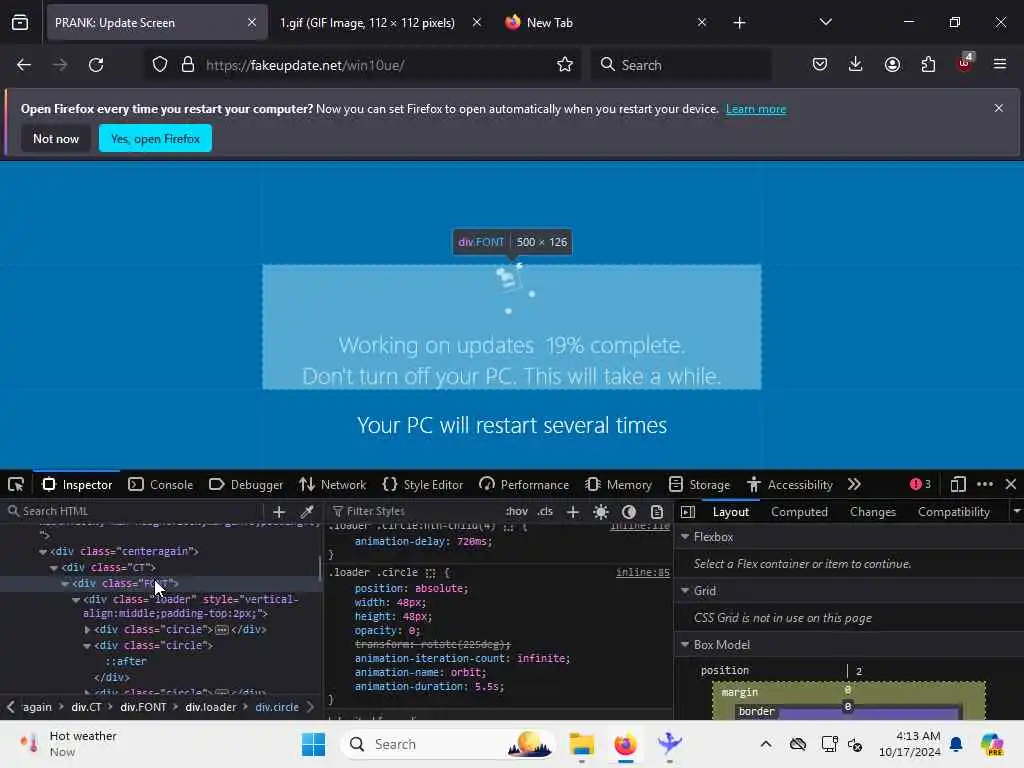Screen dimensions: 1024x768
Task: Open the Firefox application menu
Action: point(1000,65)
